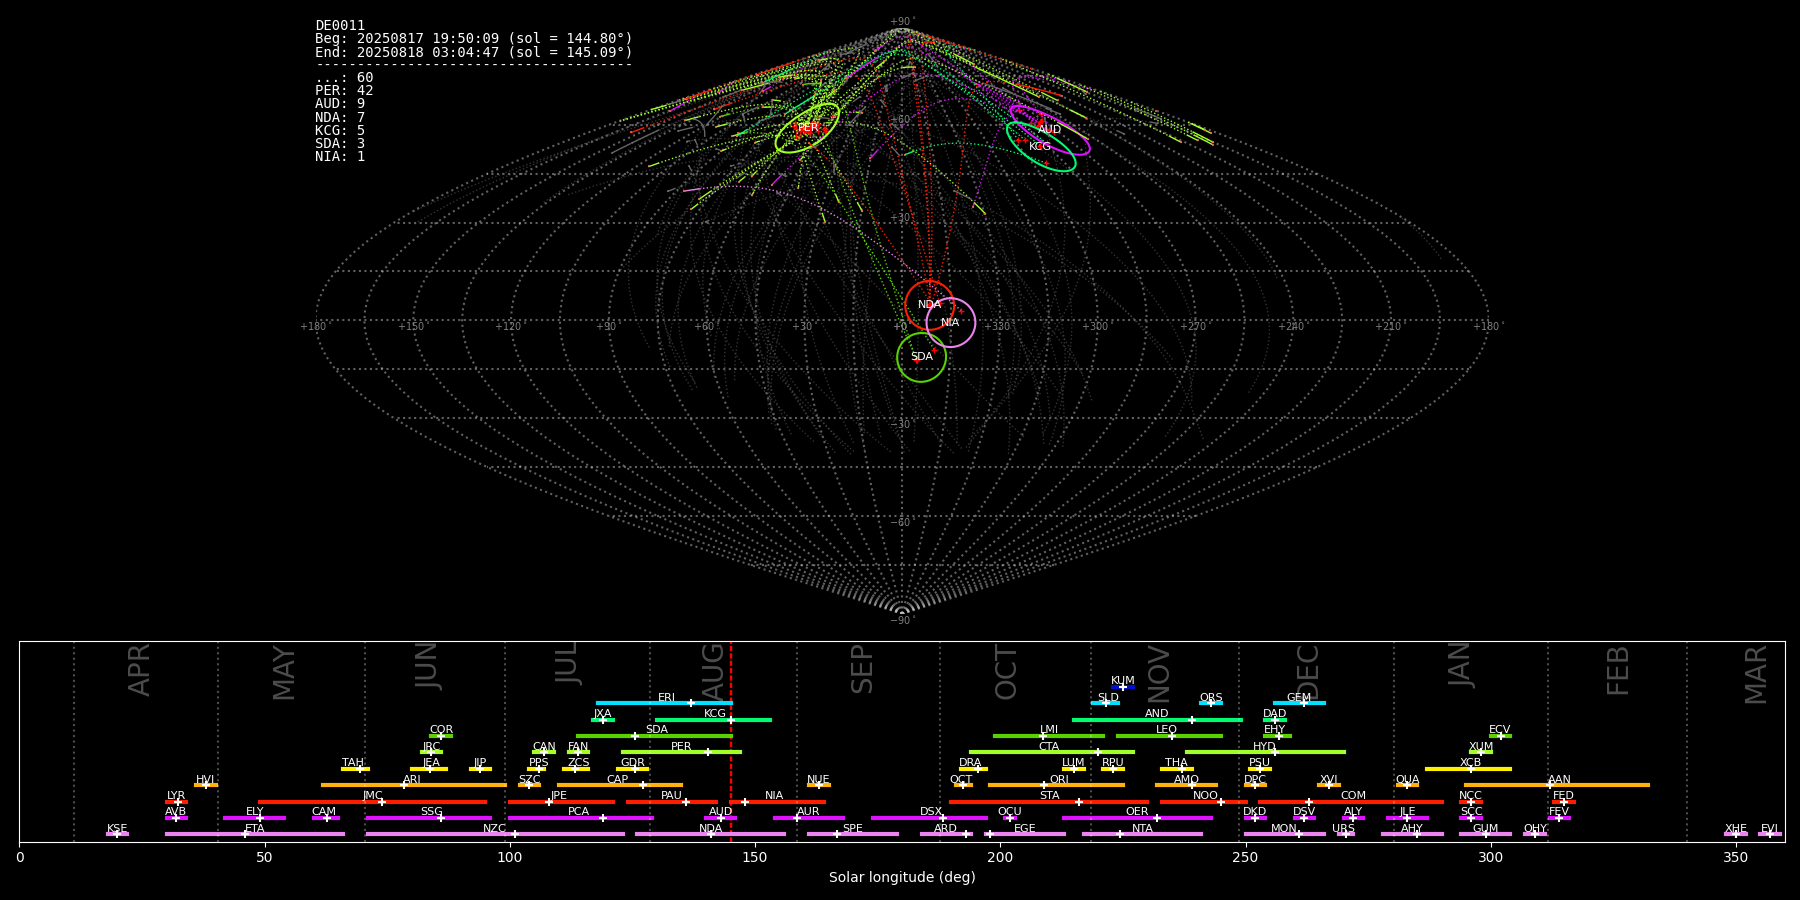Viewport: 1800px width, 900px height.
Task: Select the SDA shower bar in timeline
Action: pyautogui.click(x=654, y=736)
